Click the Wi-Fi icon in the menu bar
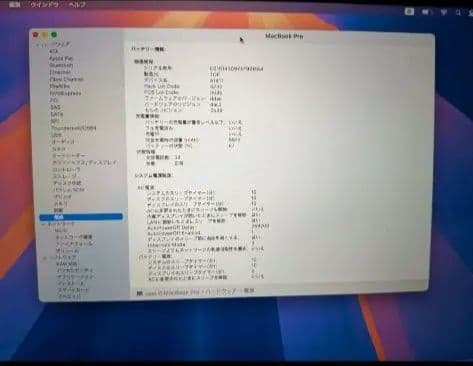This screenshot has height=366, width=473. coord(444,12)
